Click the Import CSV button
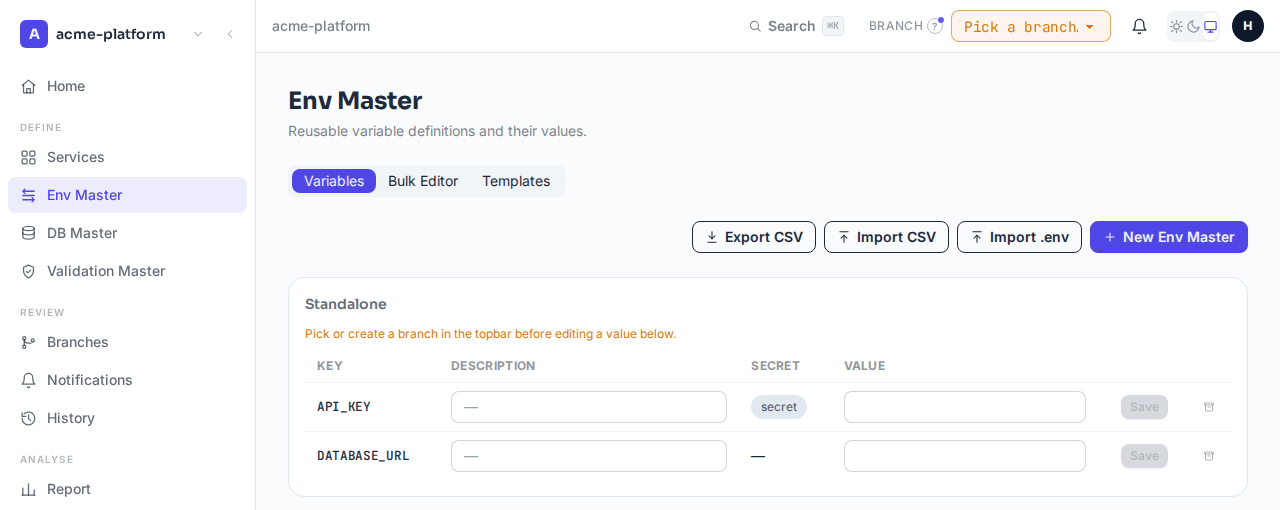This screenshot has width=1280, height=510. [886, 237]
